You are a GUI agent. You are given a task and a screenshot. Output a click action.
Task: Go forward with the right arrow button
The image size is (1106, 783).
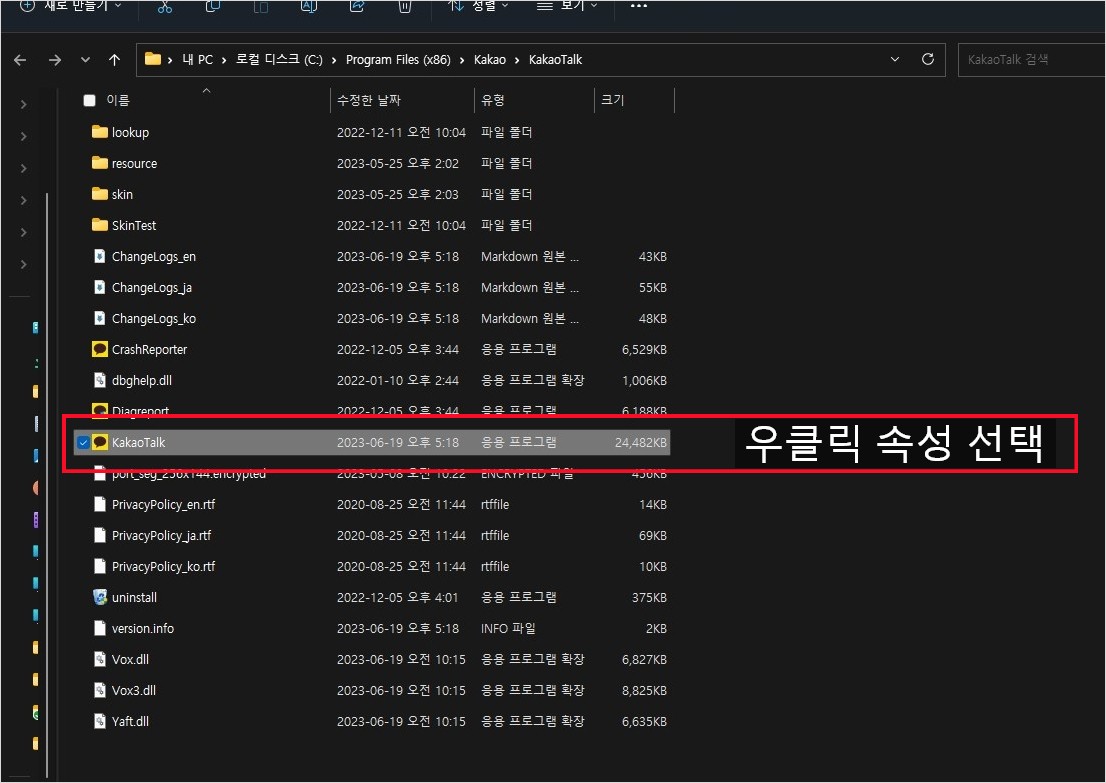pyautogui.click(x=54, y=60)
